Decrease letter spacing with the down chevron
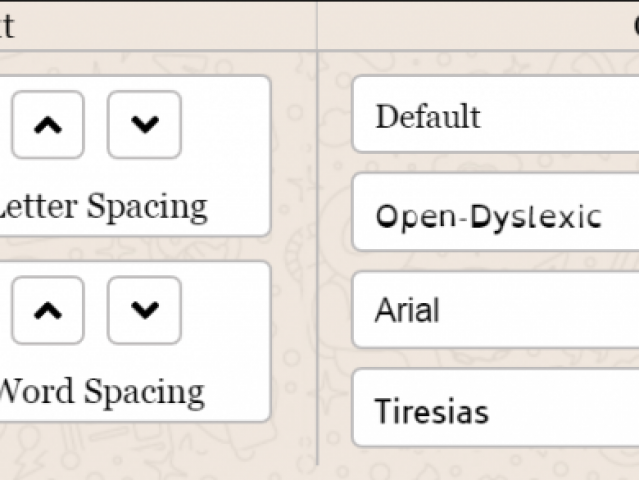Screen dimensions: 639x480 [144, 125]
